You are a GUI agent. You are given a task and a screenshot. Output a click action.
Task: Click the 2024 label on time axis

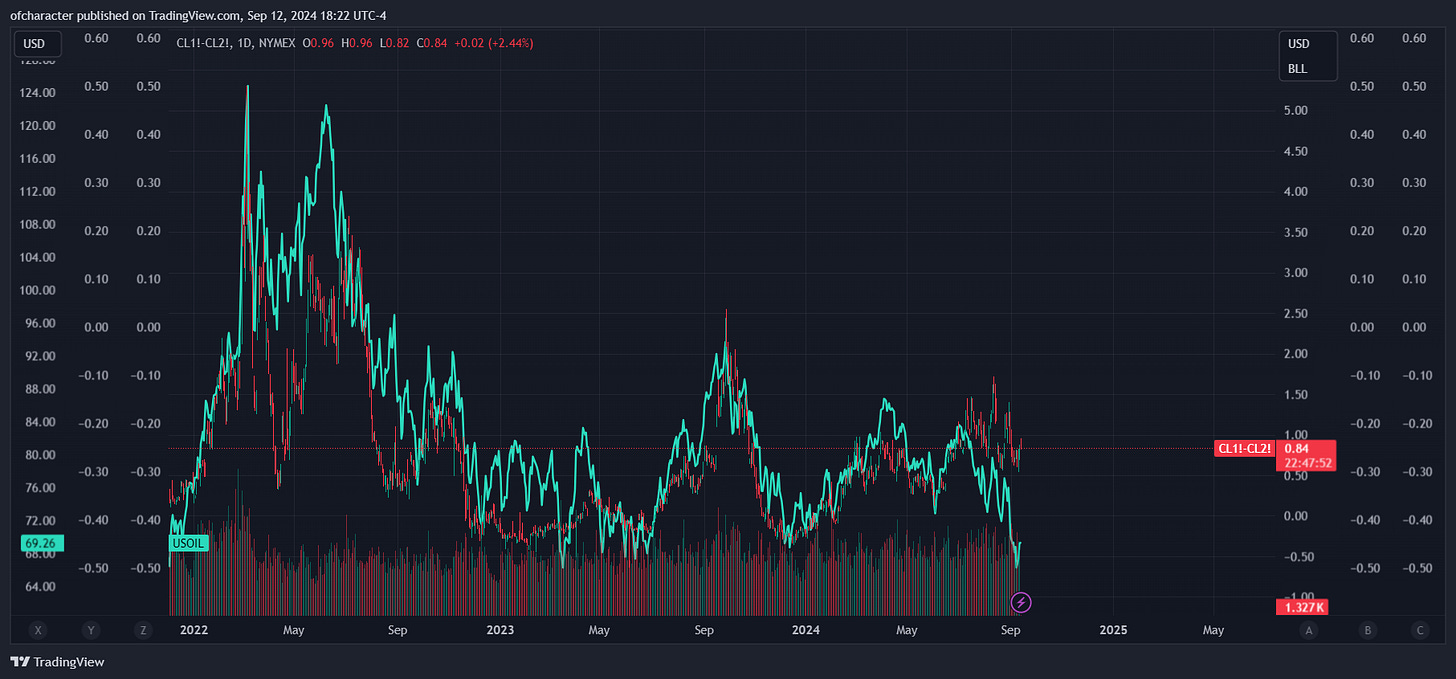805,630
